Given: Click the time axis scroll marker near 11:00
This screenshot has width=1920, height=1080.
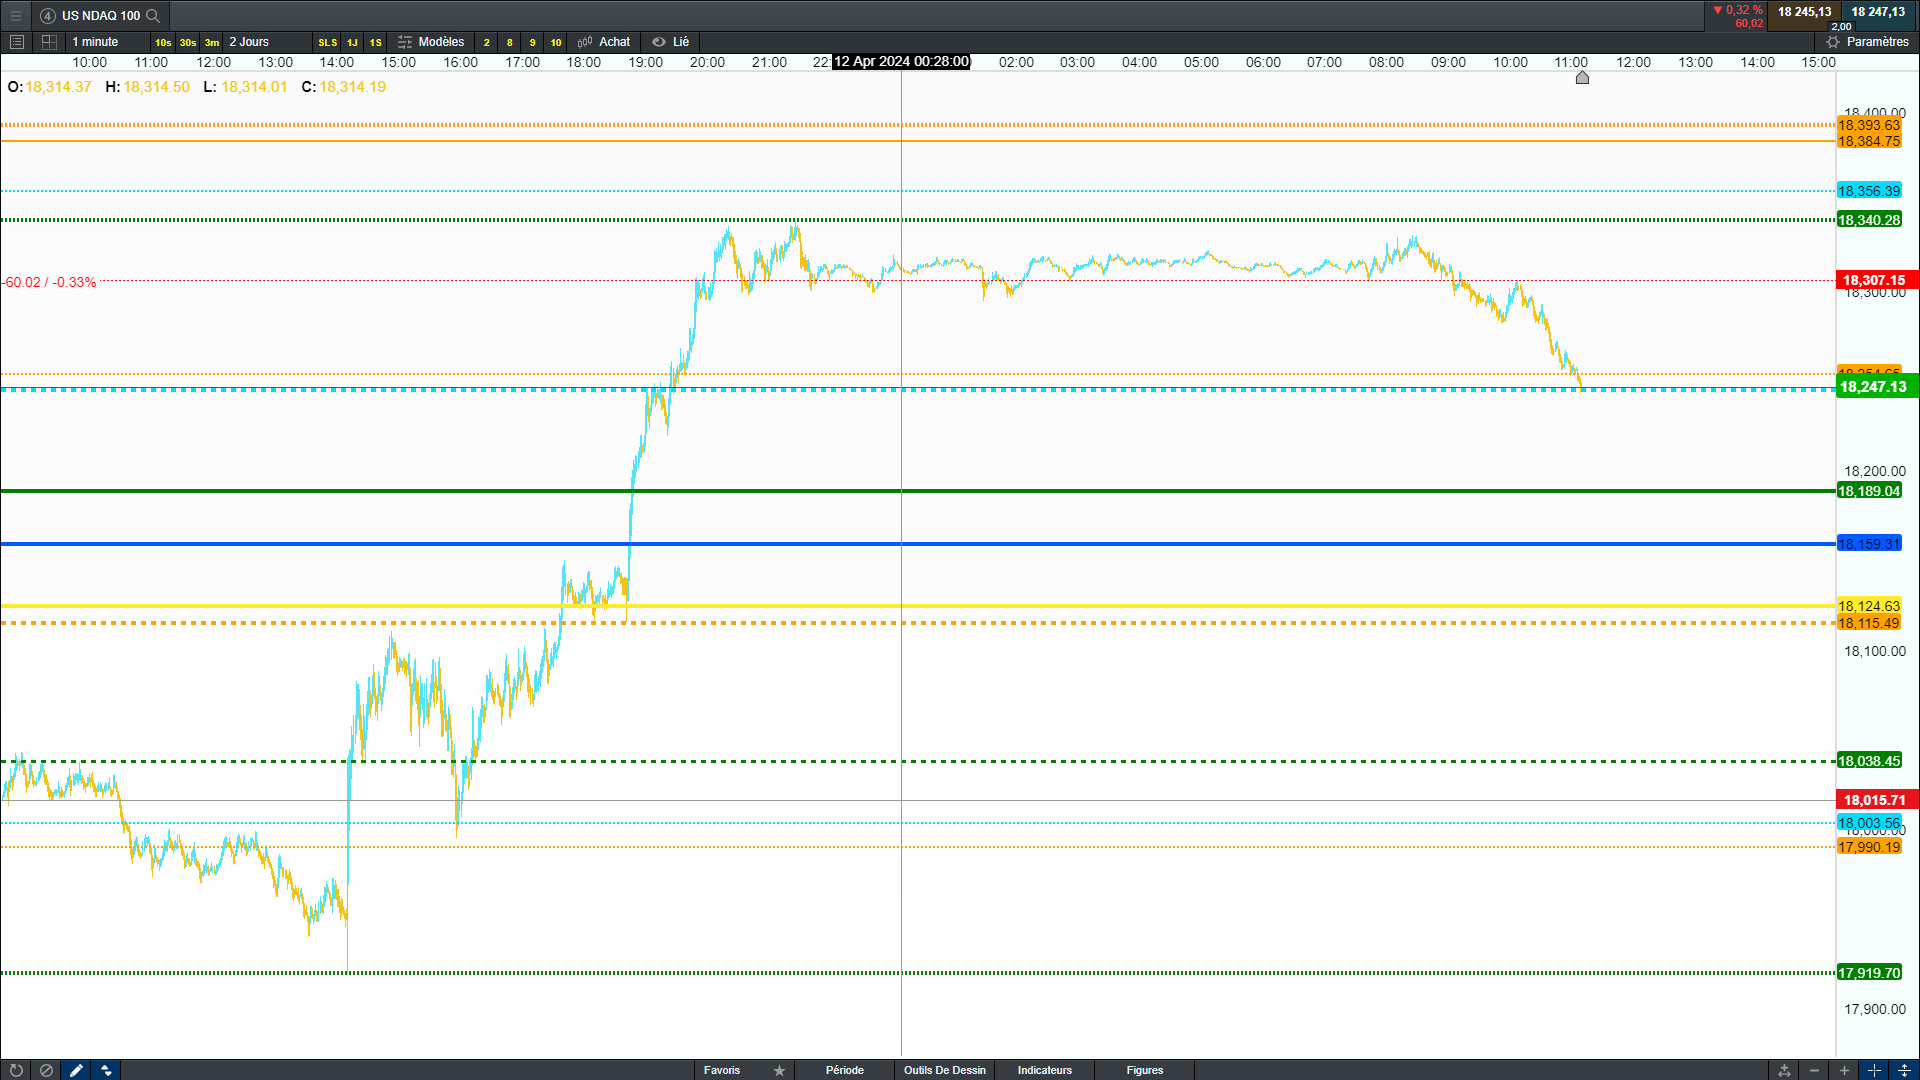Looking at the screenshot, I should tap(1582, 78).
